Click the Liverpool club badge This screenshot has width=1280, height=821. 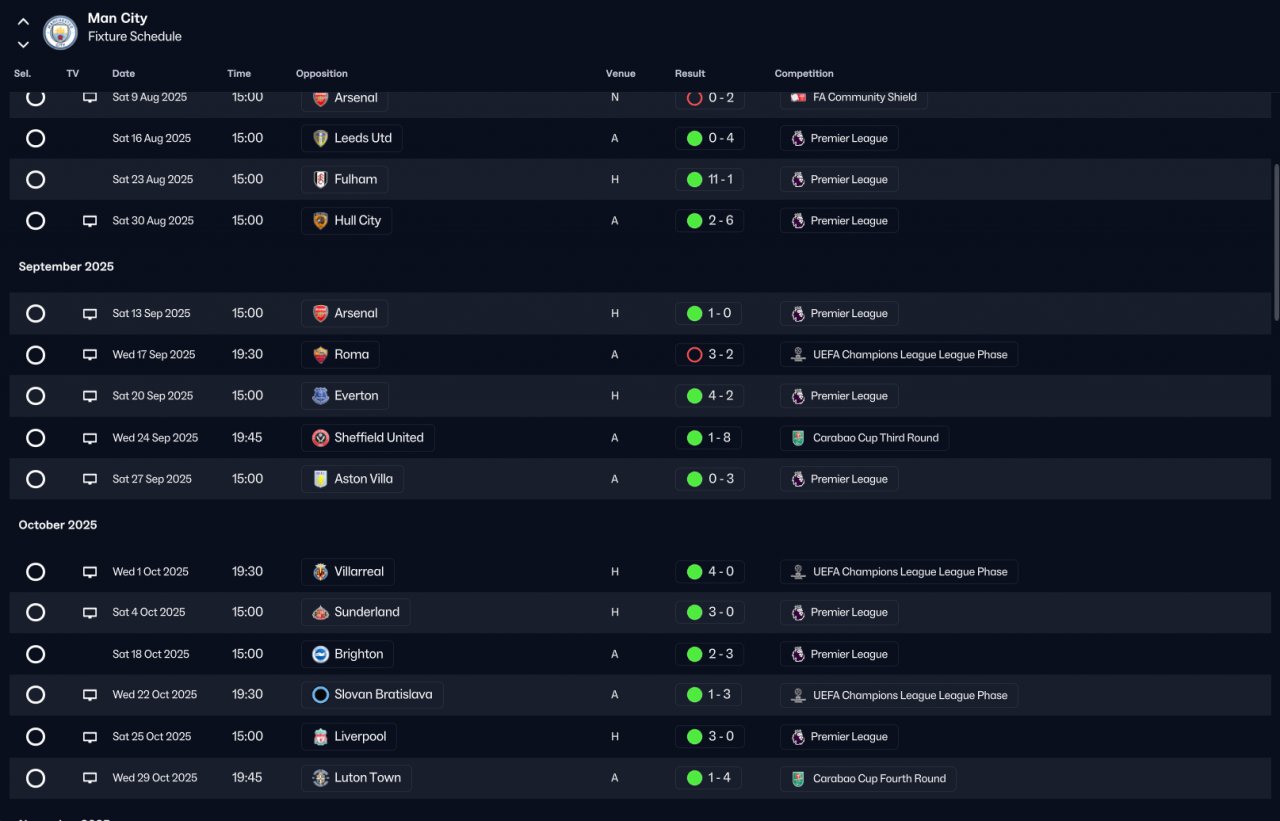pyautogui.click(x=320, y=737)
